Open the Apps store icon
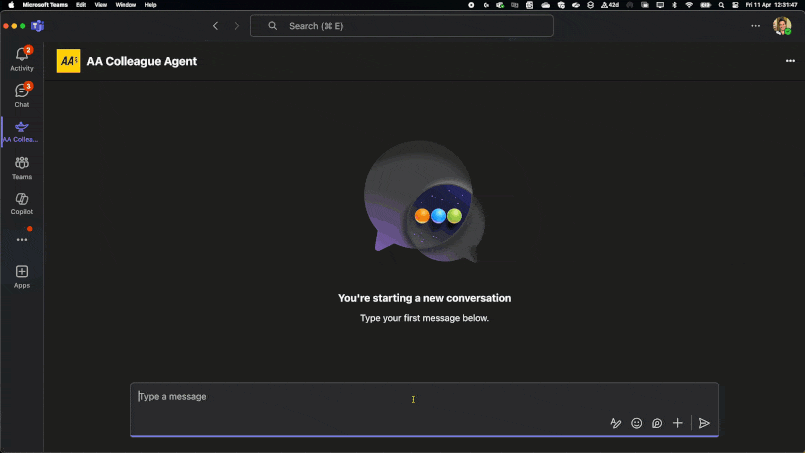The height and width of the screenshot is (453, 805). (22, 275)
